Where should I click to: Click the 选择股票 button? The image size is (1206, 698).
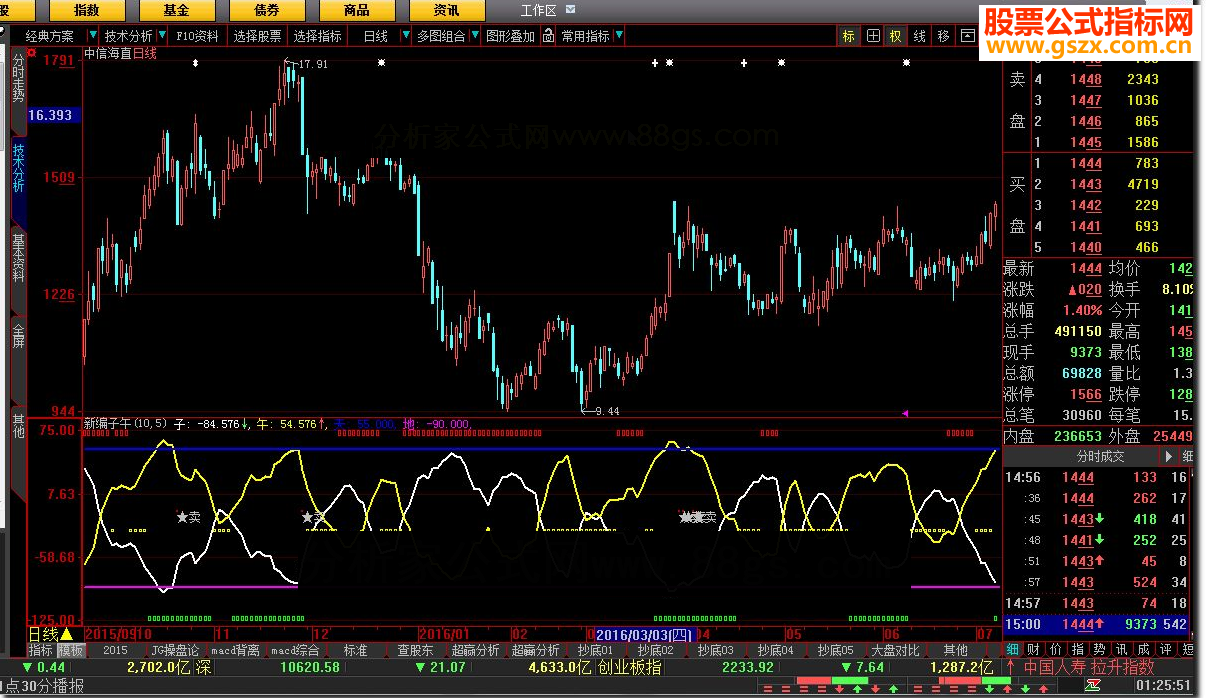pos(257,36)
